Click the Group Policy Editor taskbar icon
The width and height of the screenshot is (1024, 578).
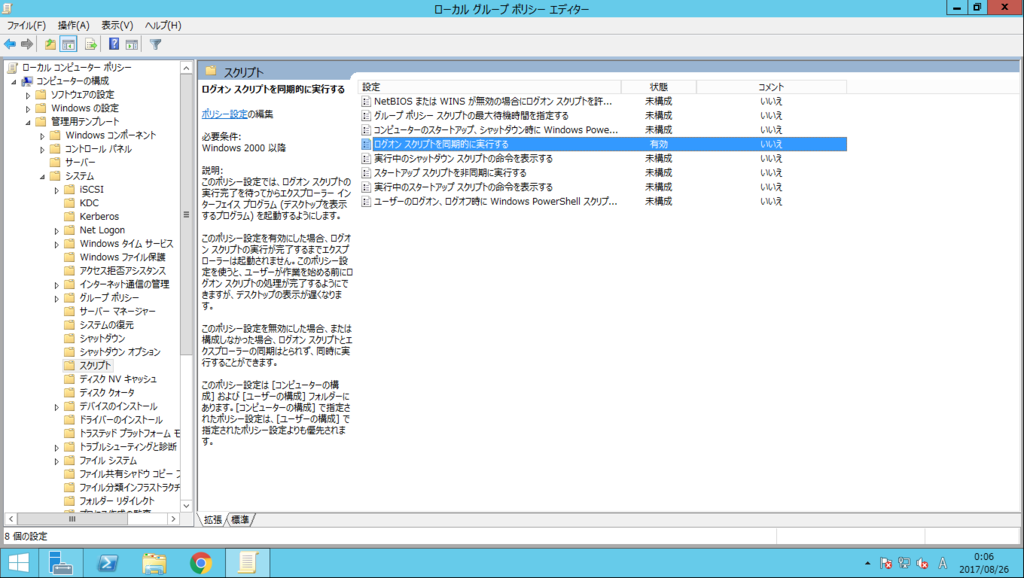click(x=248, y=563)
